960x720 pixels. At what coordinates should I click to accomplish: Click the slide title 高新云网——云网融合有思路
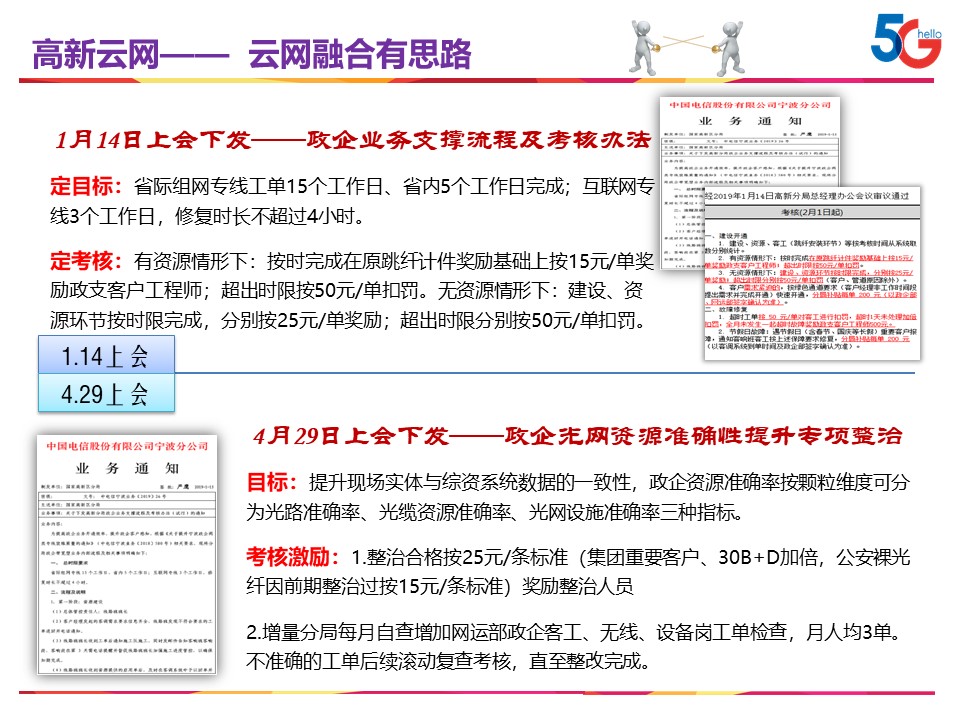point(252,54)
